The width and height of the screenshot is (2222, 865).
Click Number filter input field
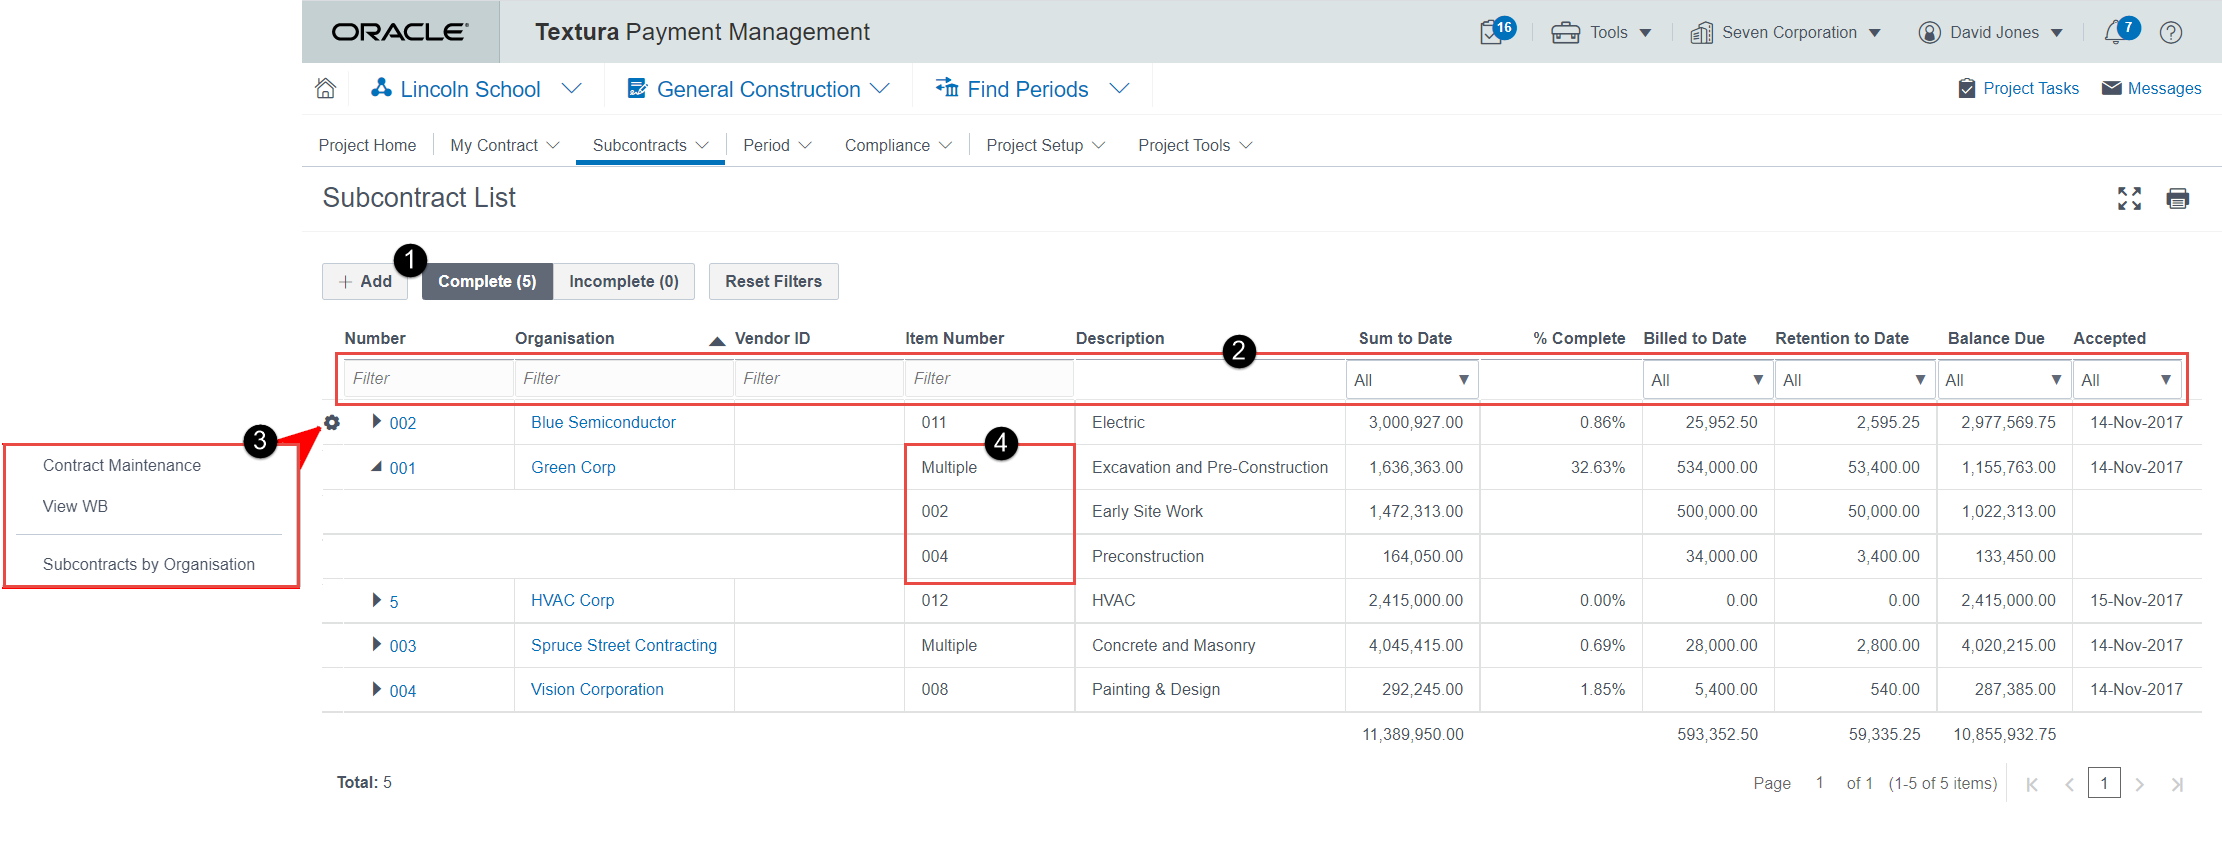[x=428, y=378]
